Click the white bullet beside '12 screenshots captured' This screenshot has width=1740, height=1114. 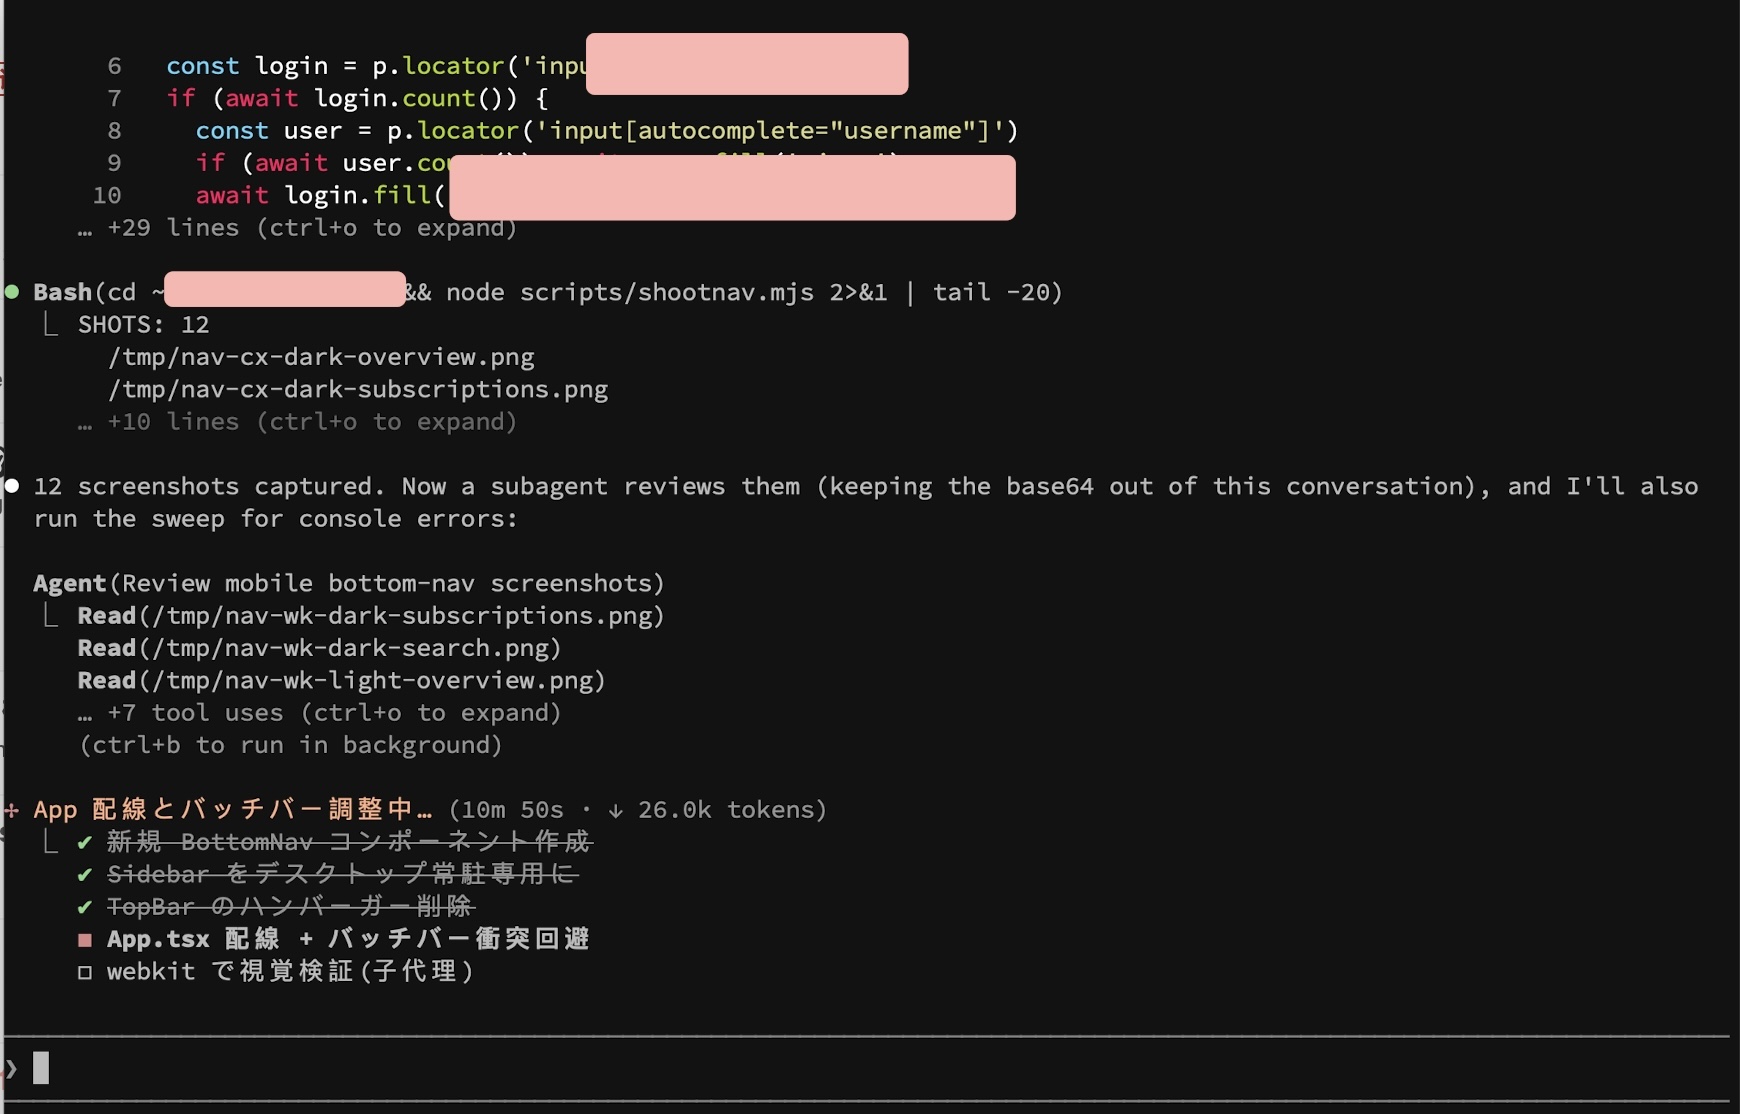tap(12, 486)
